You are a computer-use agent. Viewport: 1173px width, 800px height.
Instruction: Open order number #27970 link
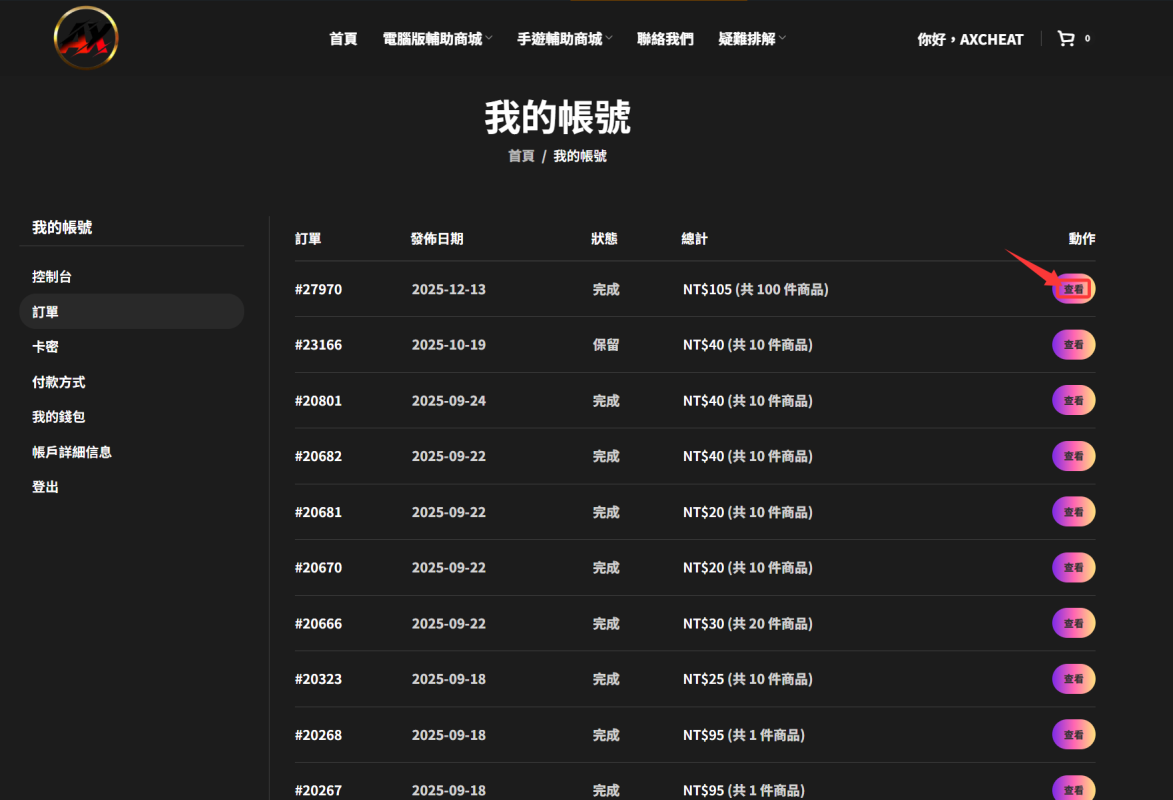coord(318,290)
